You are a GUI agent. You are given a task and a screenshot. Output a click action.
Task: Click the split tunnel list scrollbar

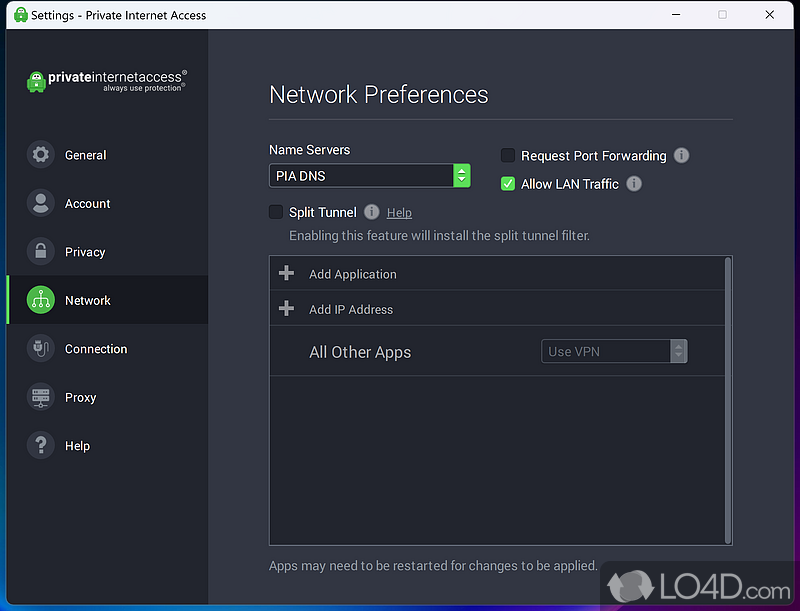click(x=728, y=400)
